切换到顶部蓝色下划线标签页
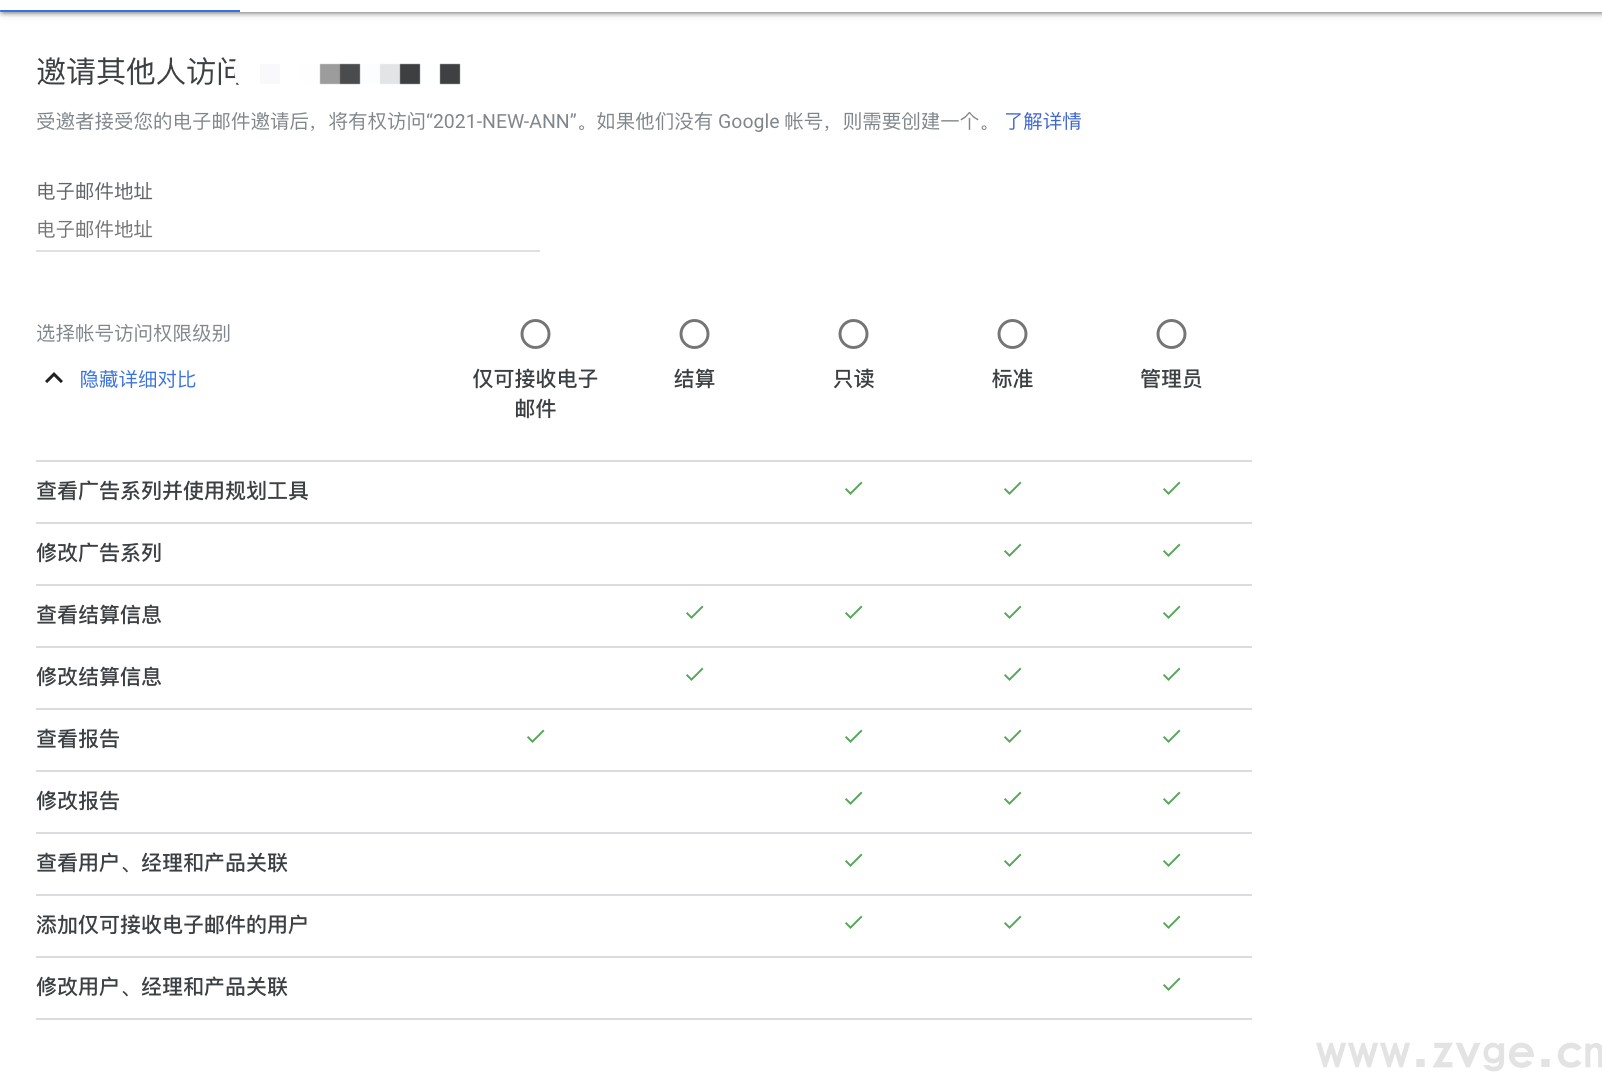This screenshot has height=1072, width=1602. click(x=120, y=5)
